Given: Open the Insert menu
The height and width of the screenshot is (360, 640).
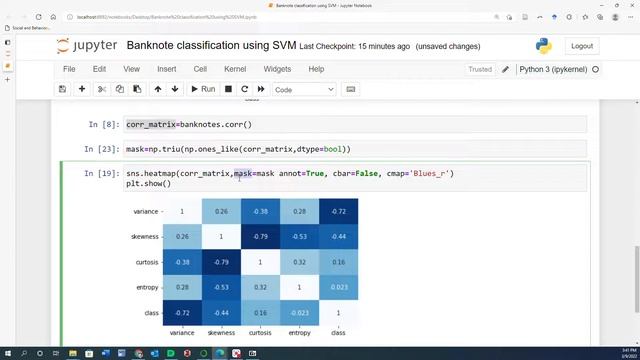Looking at the screenshot, I should pyautogui.click(x=167, y=69).
